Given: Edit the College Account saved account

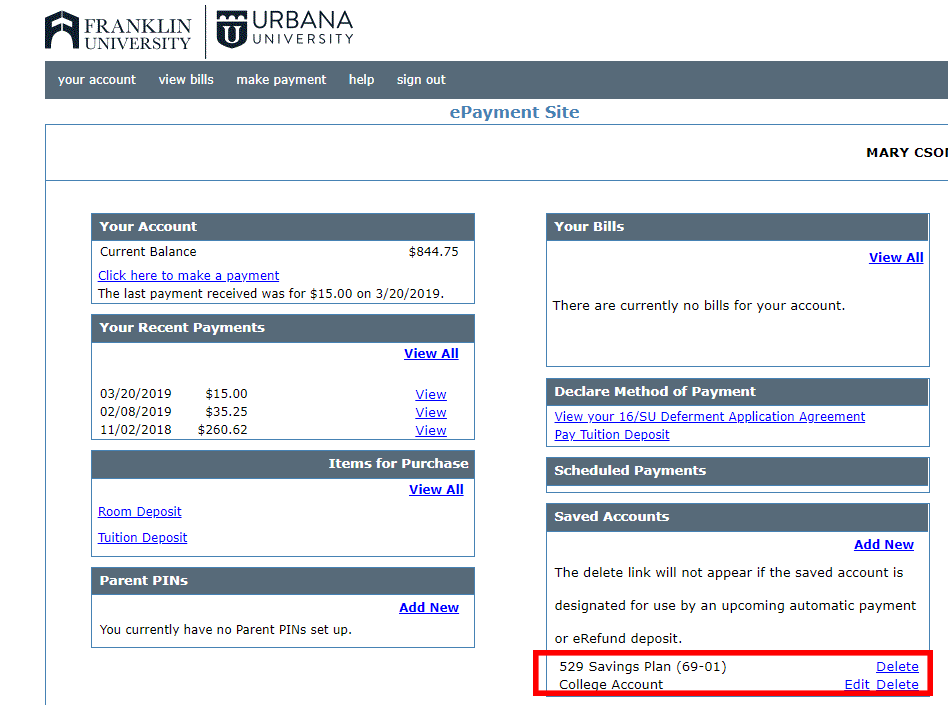Looking at the screenshot, I should coord(857,684).
